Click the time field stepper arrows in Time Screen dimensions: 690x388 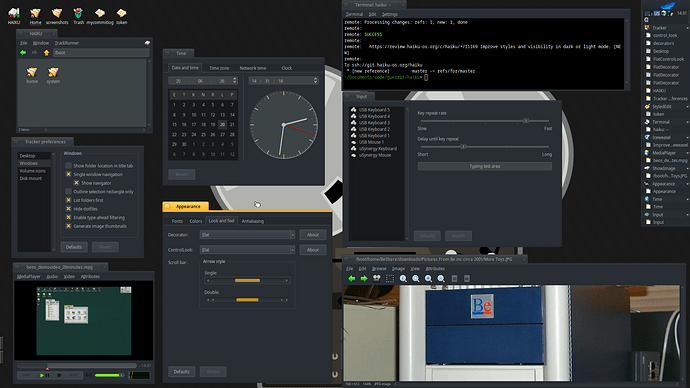click(316, 81)
